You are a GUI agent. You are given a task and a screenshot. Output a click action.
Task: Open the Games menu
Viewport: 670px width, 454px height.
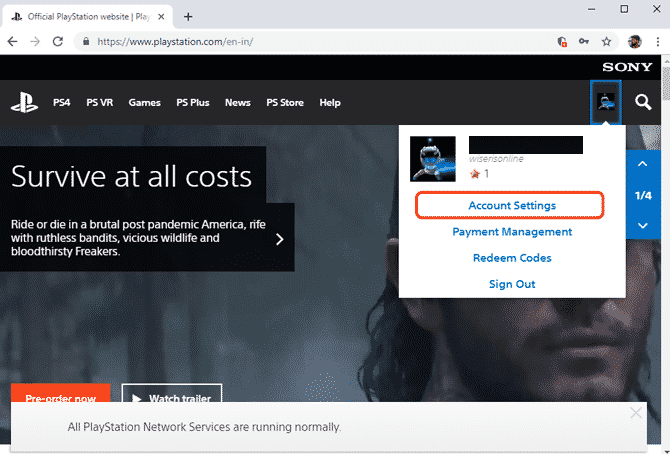tap(144, 103)
